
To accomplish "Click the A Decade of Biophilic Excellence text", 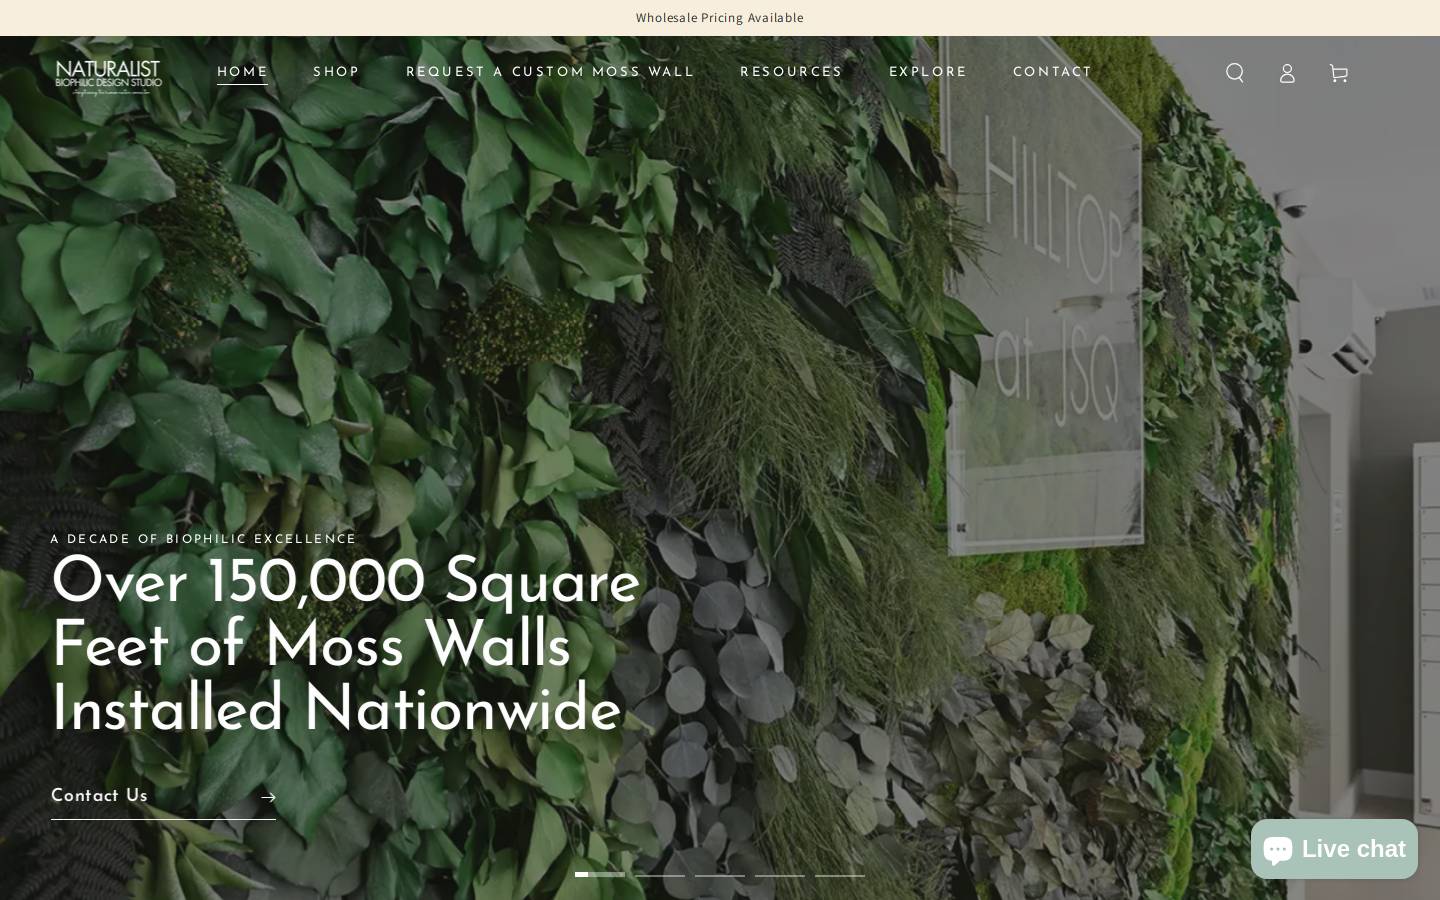I will (x=204, y=540).
